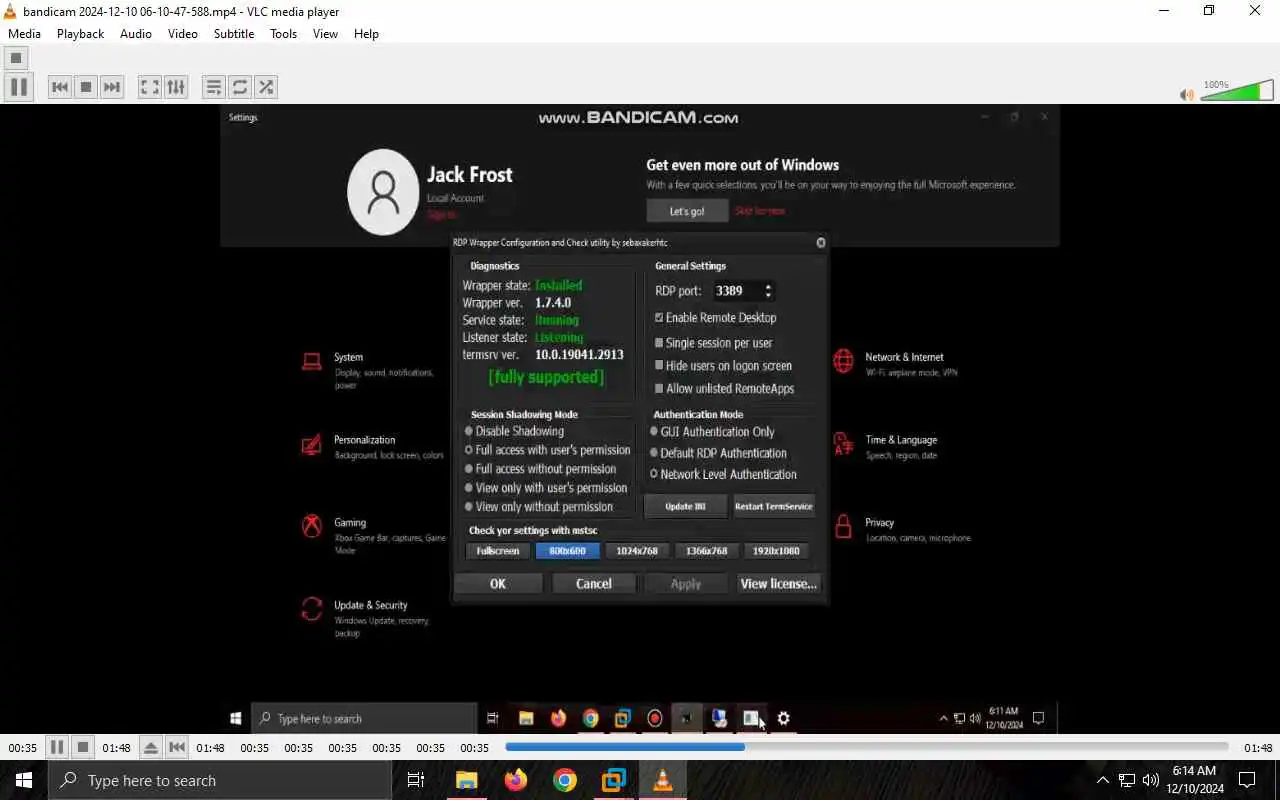Open the View menu
Screen dimensions: 1280x800
(325, 33)
